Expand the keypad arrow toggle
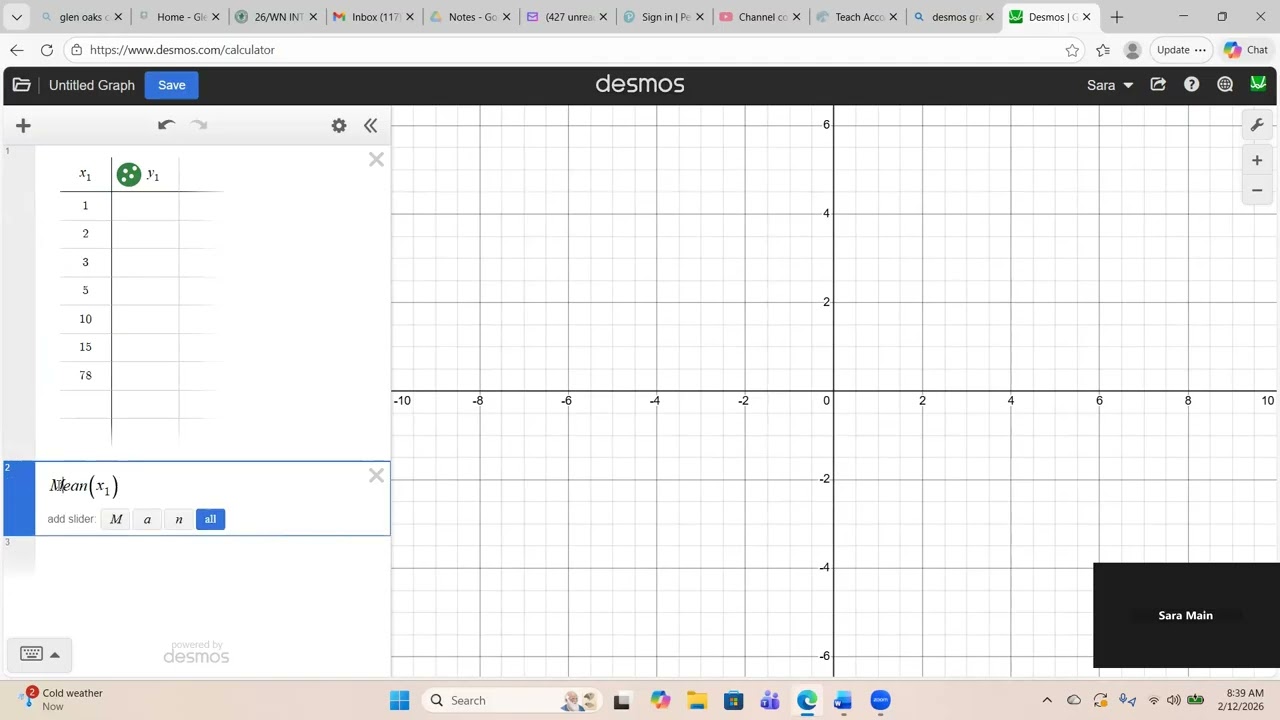This screenshot has height=720, width=1280. [x=55, y=655]
